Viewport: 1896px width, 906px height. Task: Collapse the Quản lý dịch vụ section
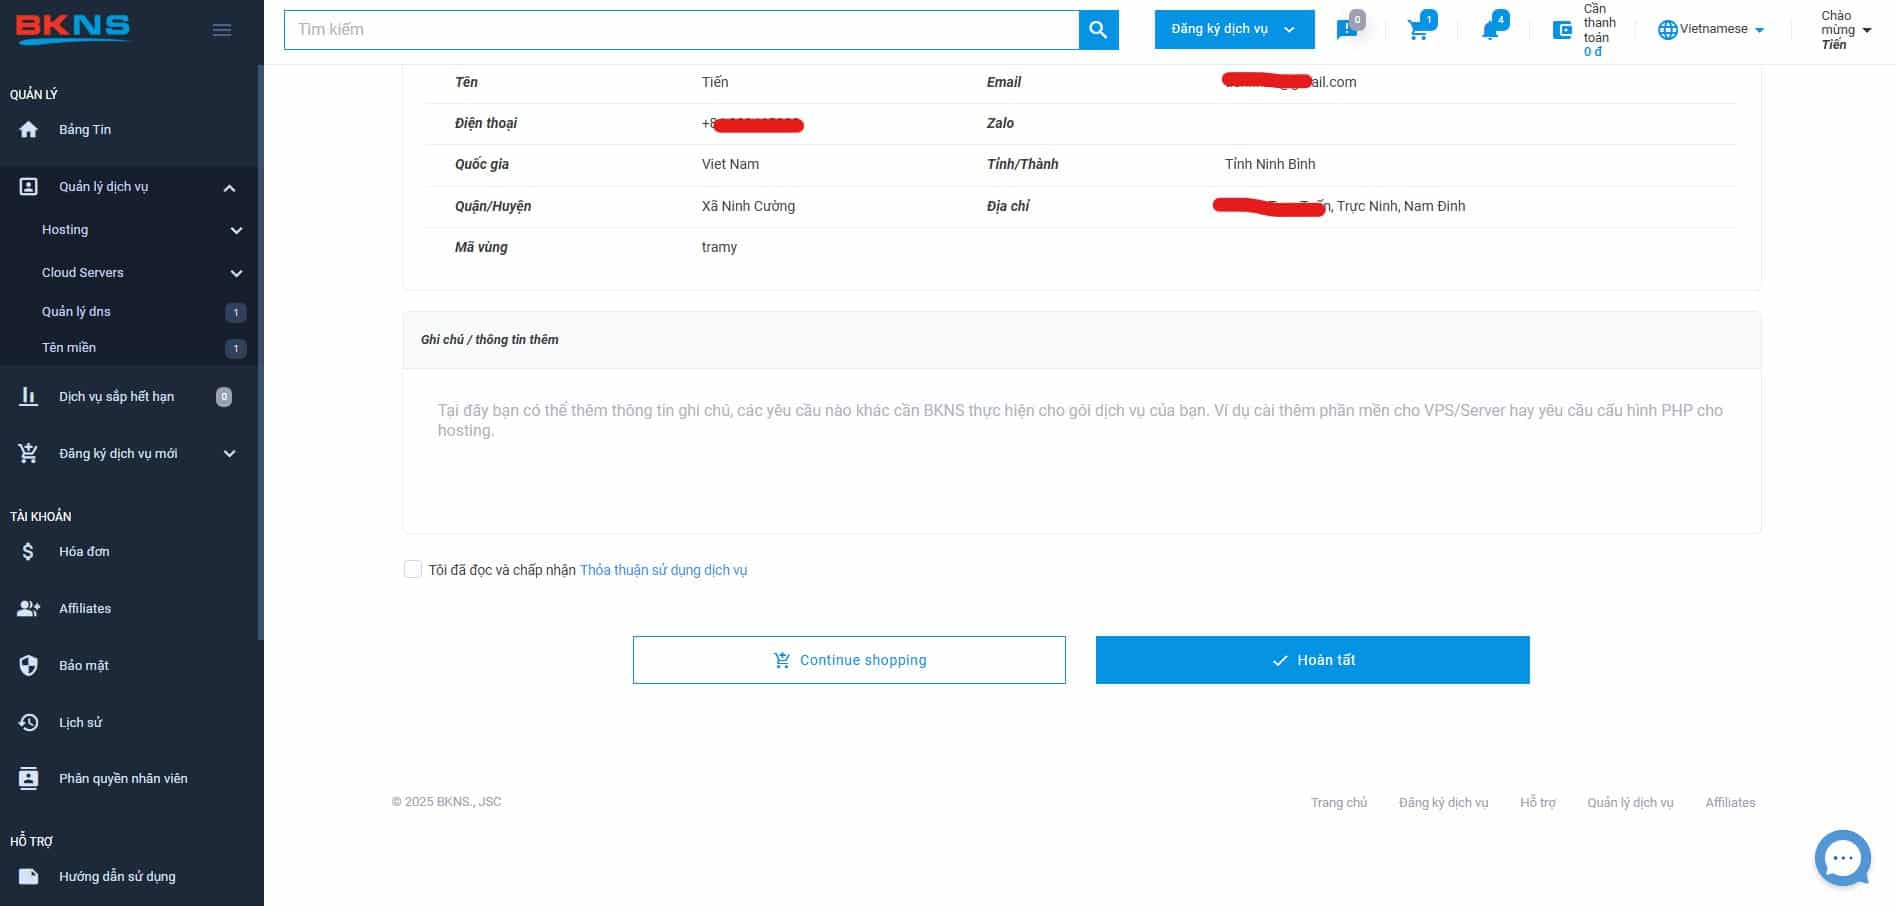coord(229,188)
